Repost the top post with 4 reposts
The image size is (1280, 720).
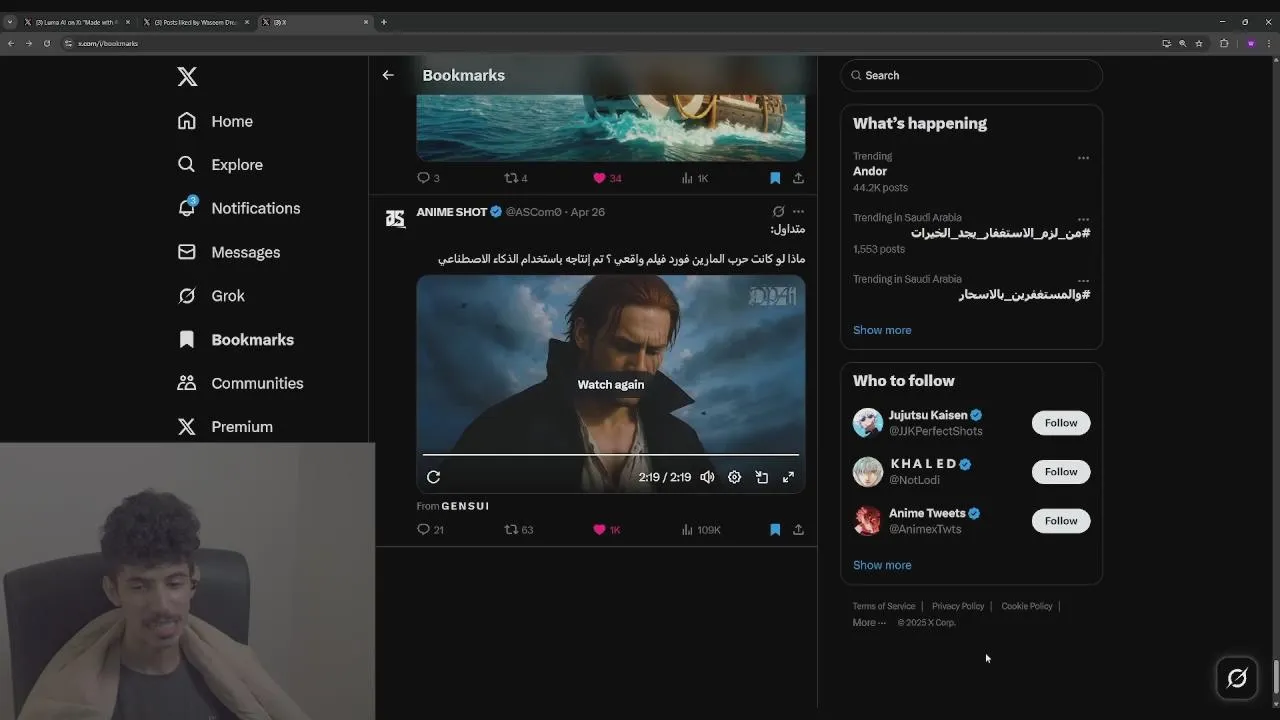[516, 178]
